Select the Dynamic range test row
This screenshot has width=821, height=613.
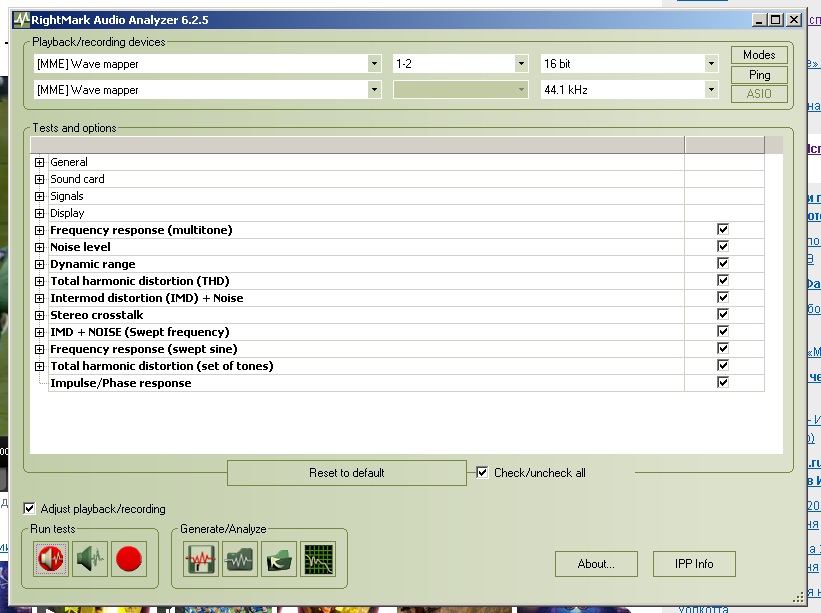click(x=93, y=264)
